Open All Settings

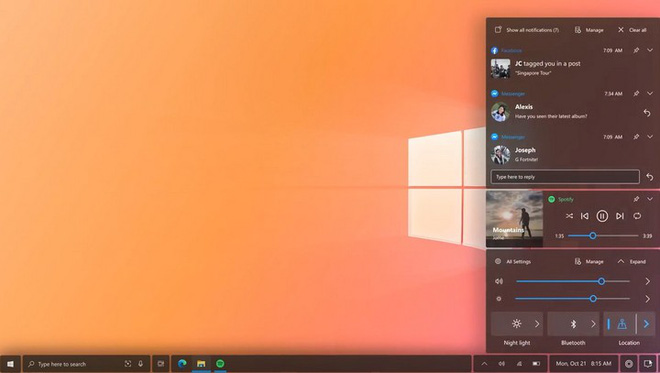click(x=513, y=261)
